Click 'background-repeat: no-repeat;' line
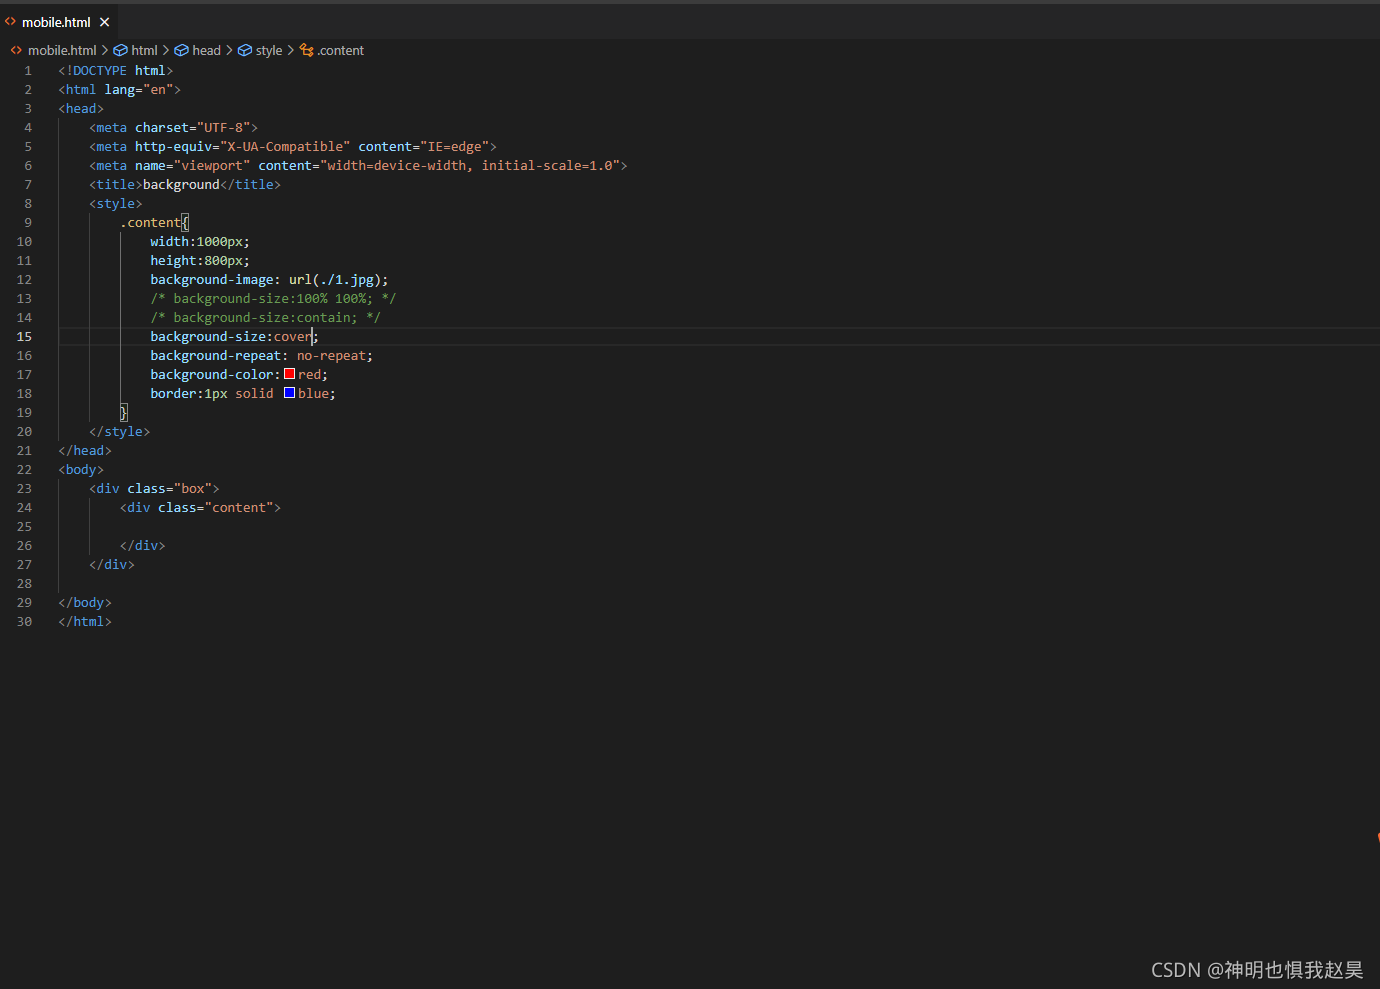Viewport: 1380px width, 989px height. point(261,356)
